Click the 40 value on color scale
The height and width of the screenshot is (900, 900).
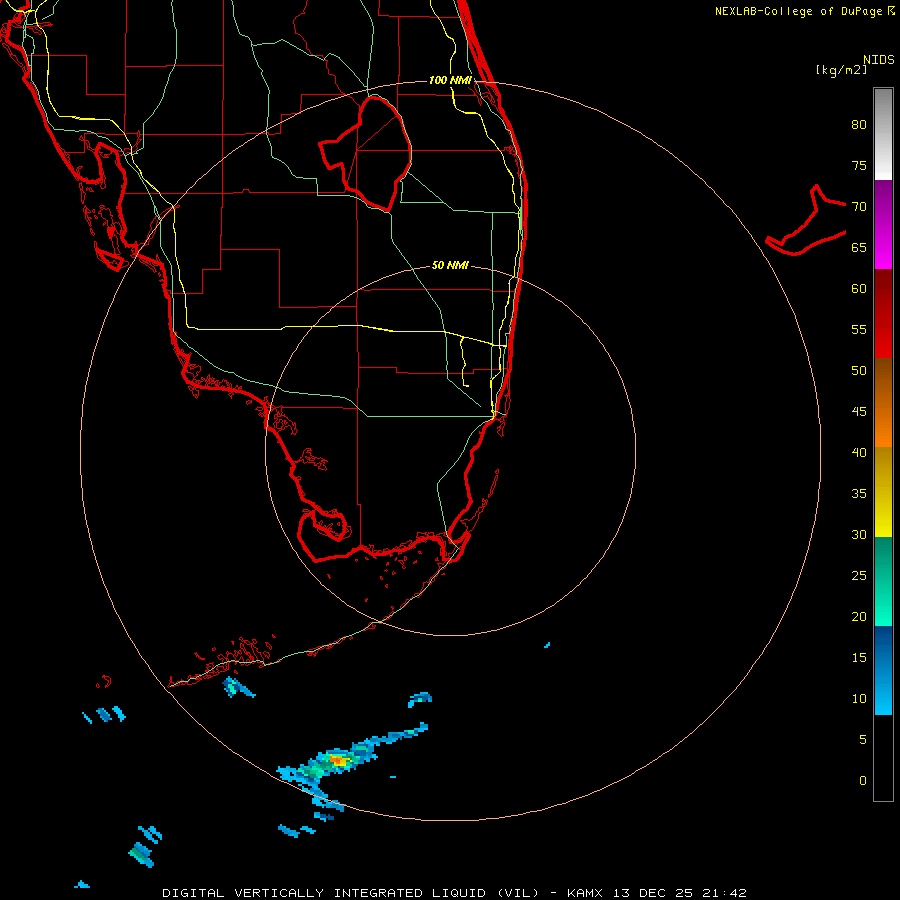(x=859, y=453)
